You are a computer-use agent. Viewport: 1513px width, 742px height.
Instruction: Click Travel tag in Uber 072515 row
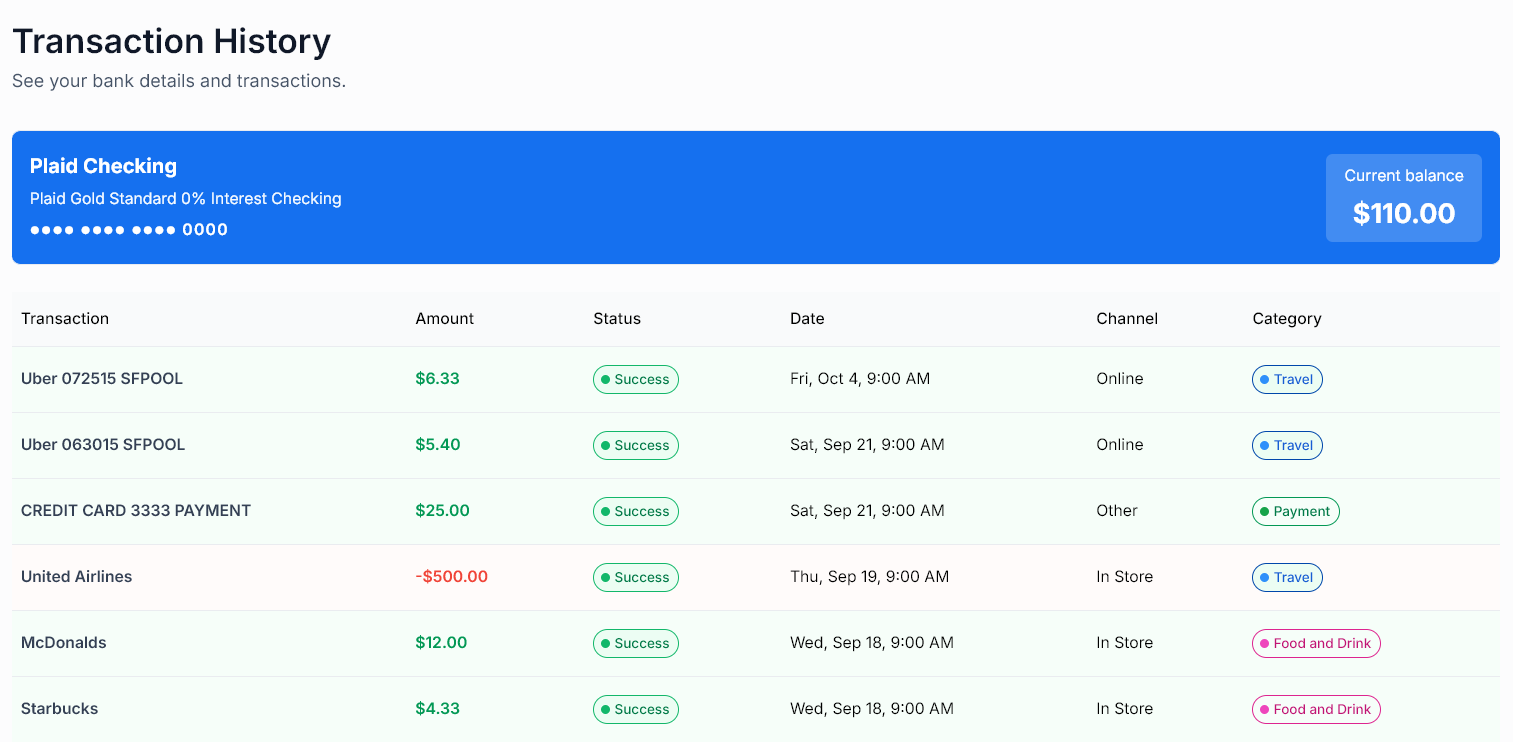pyautogui.click(x=1287, y=380)
